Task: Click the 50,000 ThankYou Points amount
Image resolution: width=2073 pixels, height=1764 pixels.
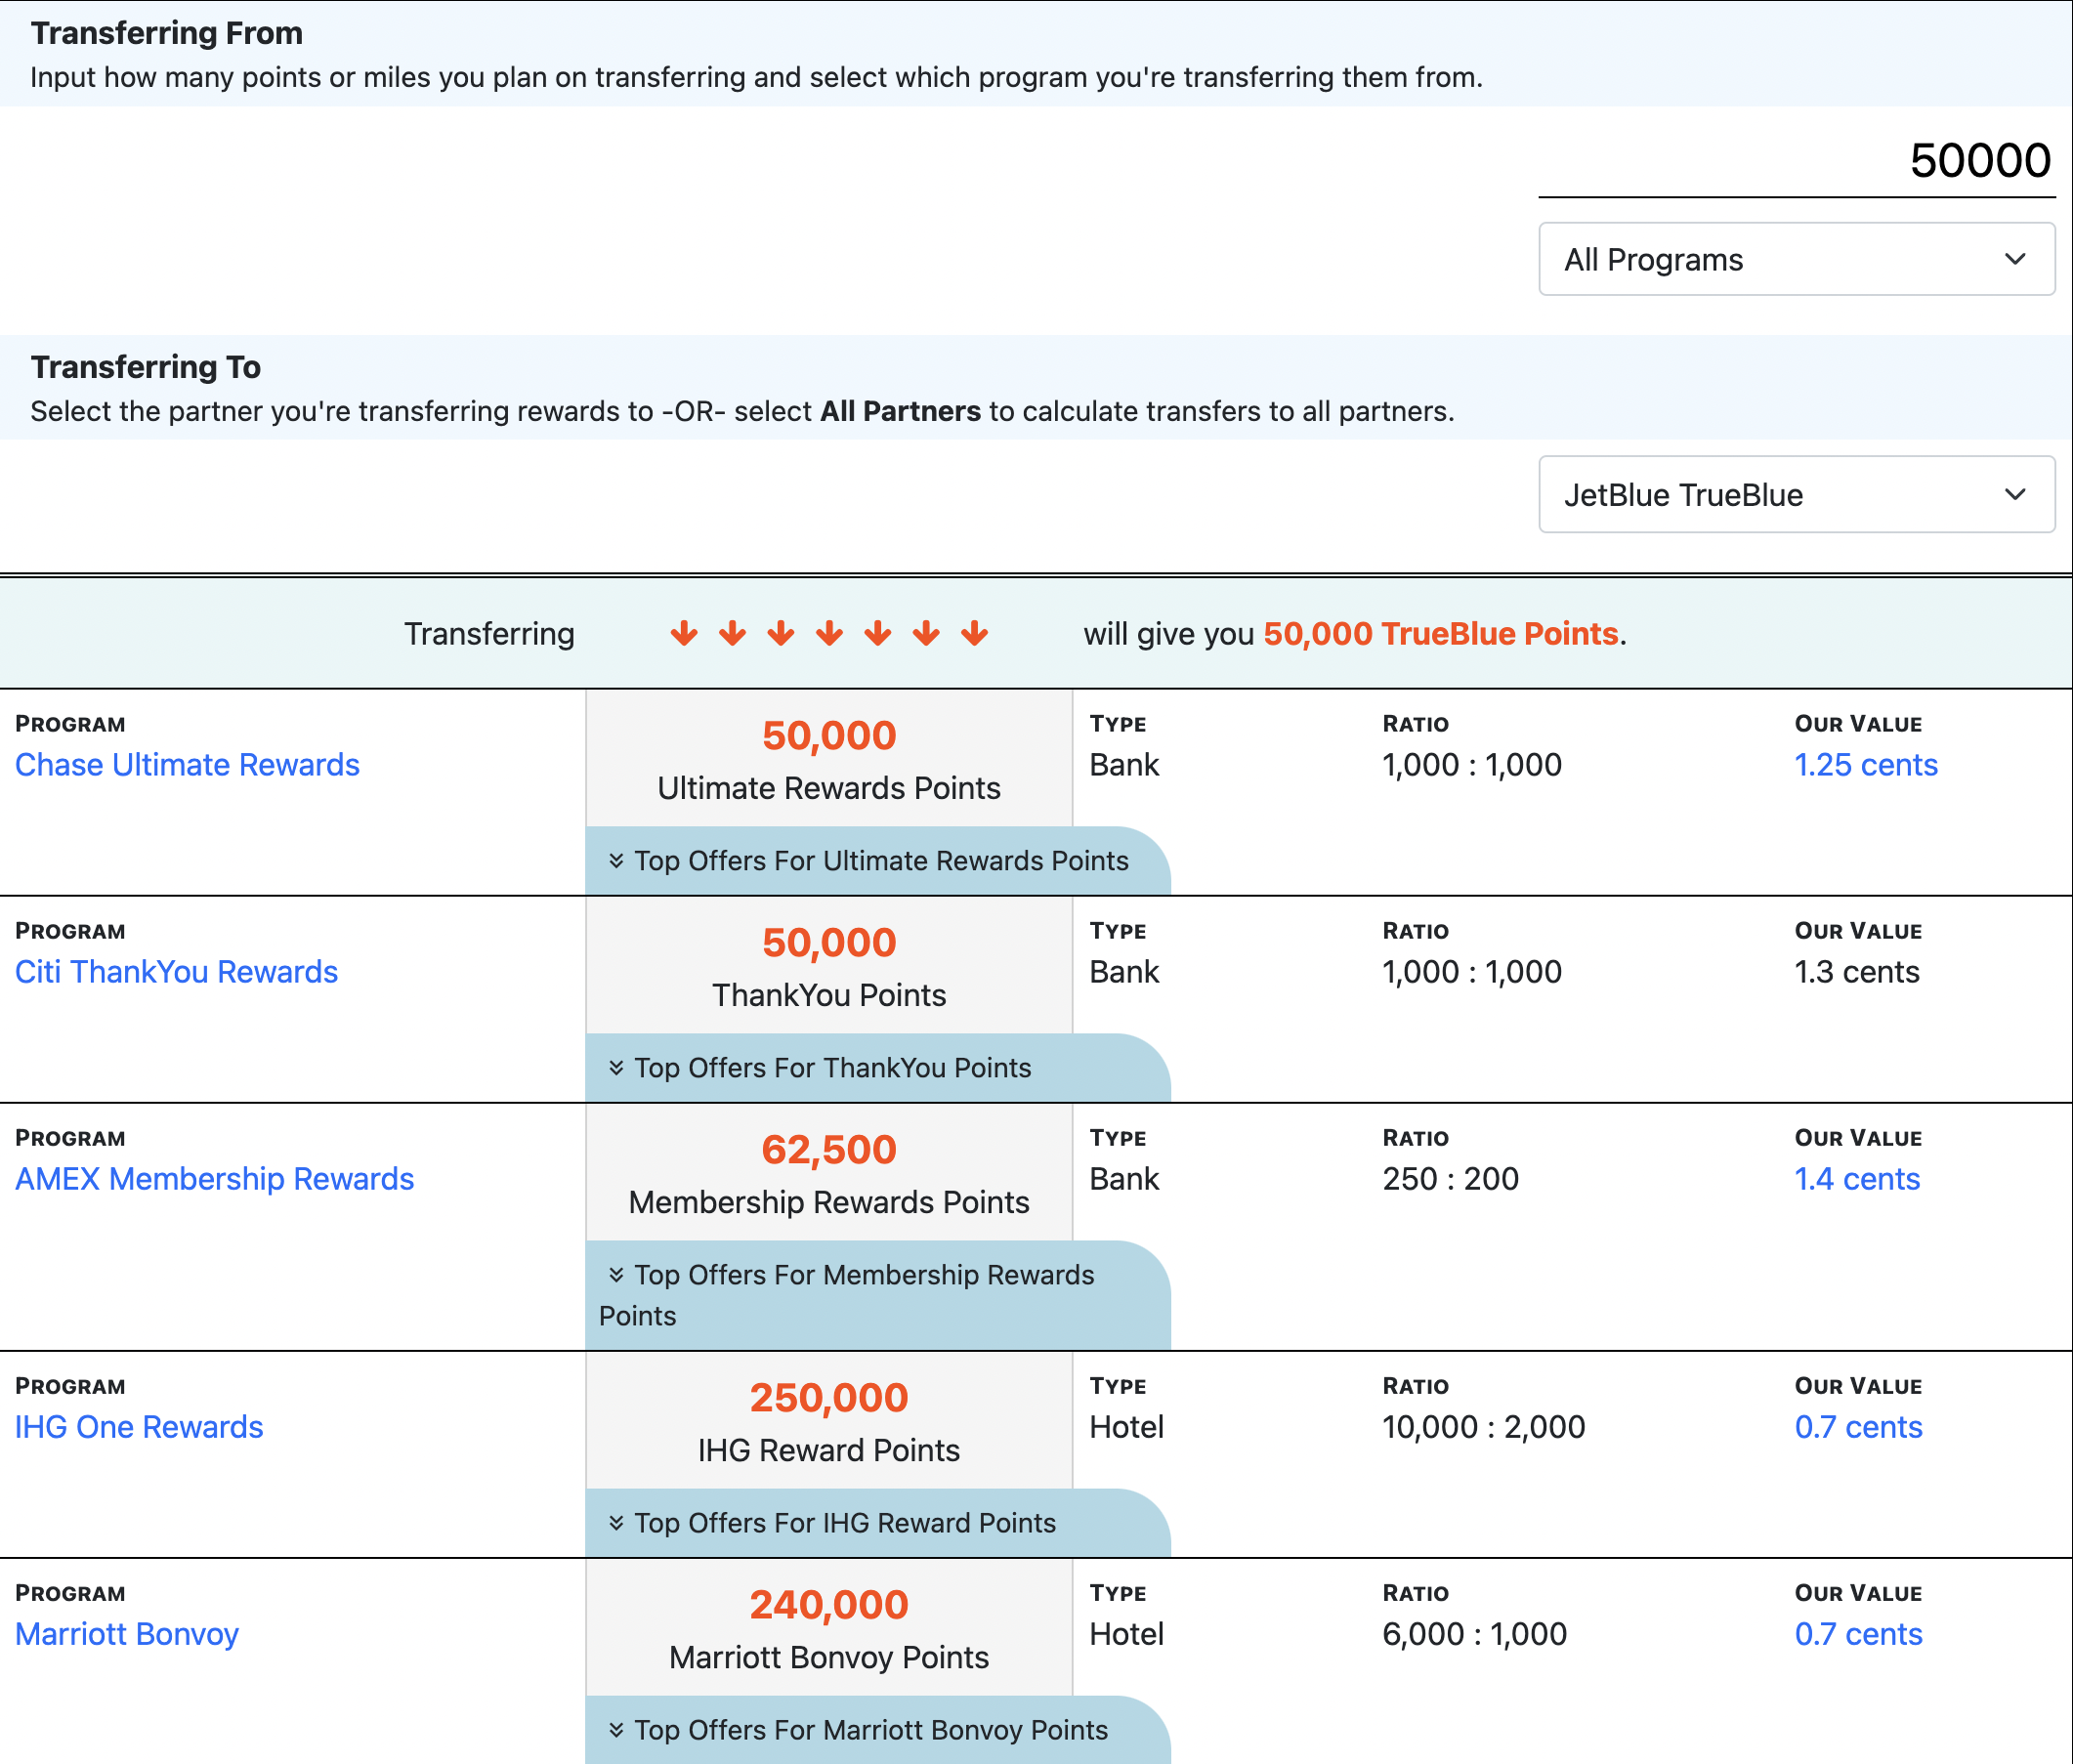Action: click(x=829, y=943)
